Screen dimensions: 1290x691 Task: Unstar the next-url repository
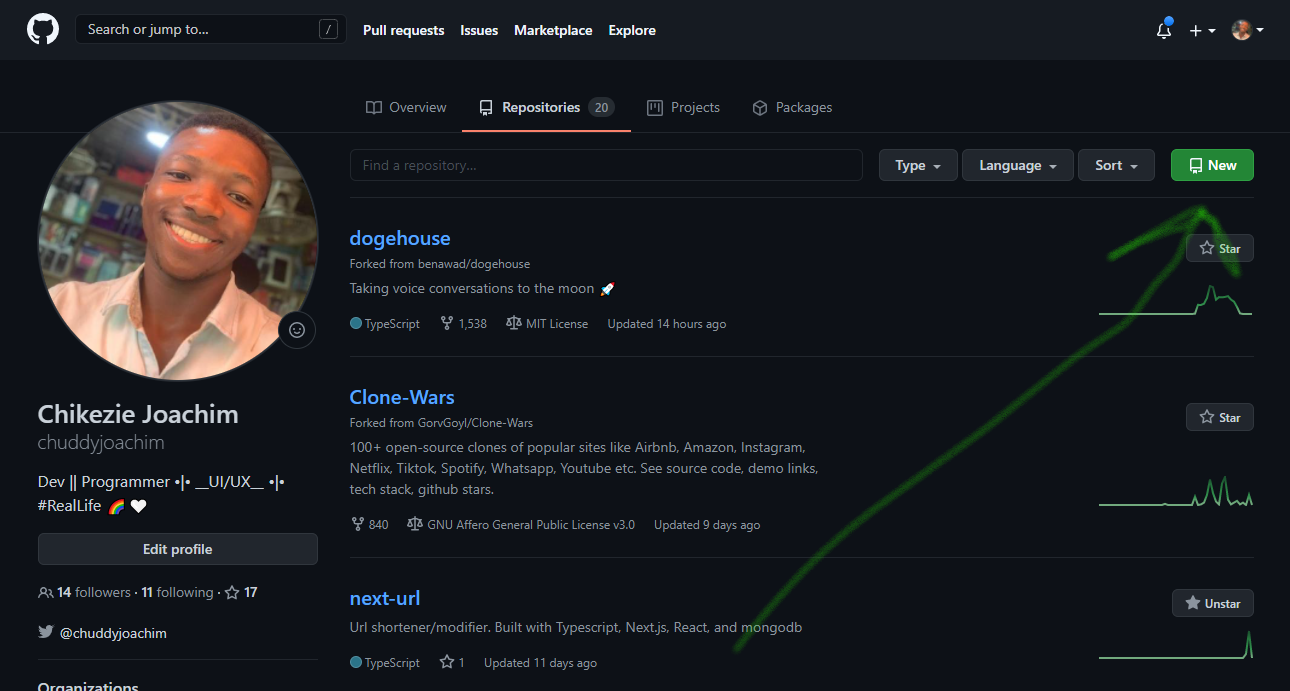pyautogui.click(x=1212, y=603)
